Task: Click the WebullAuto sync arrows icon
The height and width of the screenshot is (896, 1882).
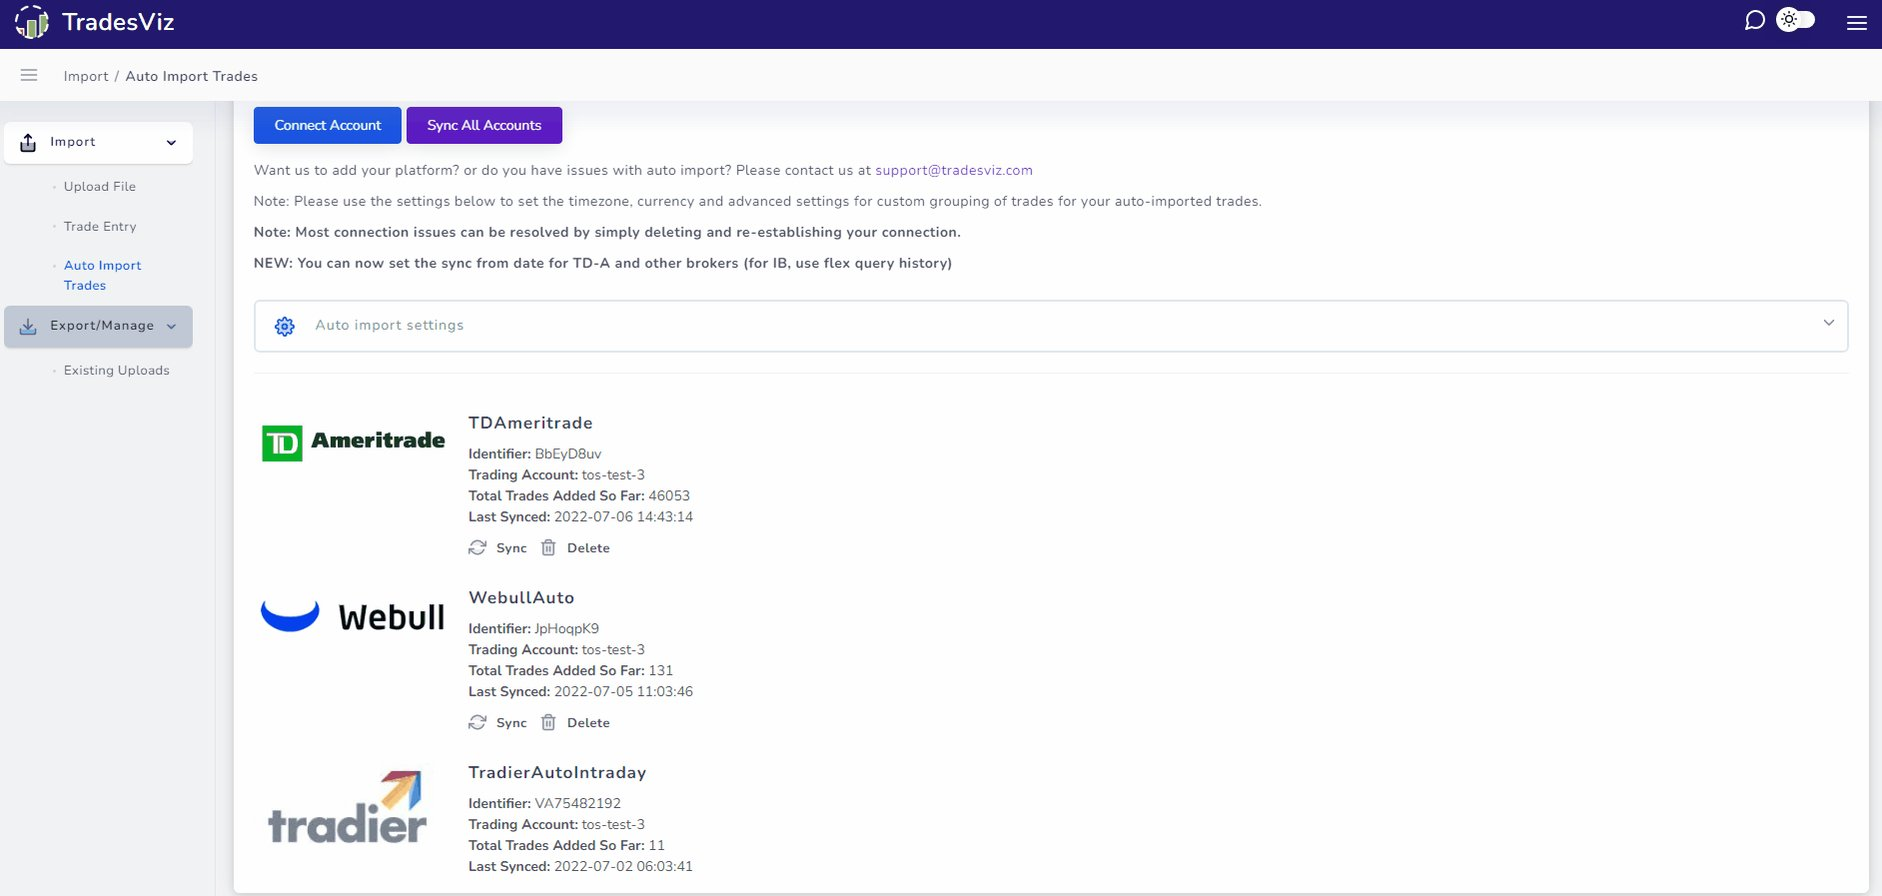Action: pyautogui.click(x=478, y=723)
